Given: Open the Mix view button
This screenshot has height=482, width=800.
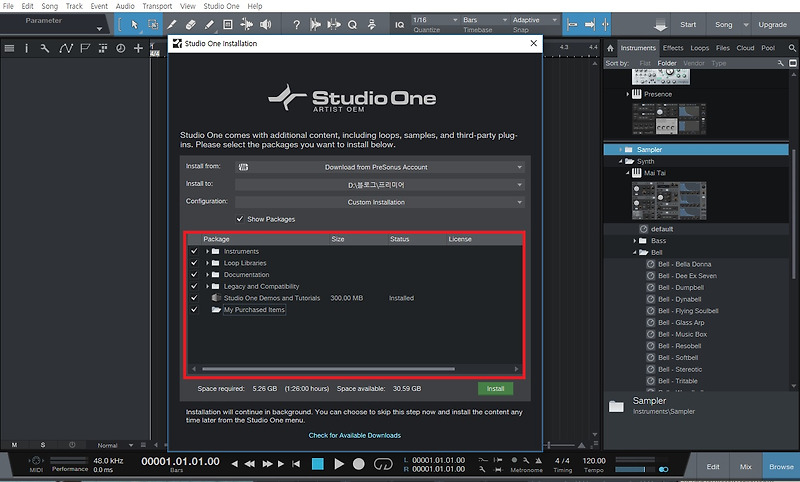Looking at the screenshot, I should tap(745, 467).
